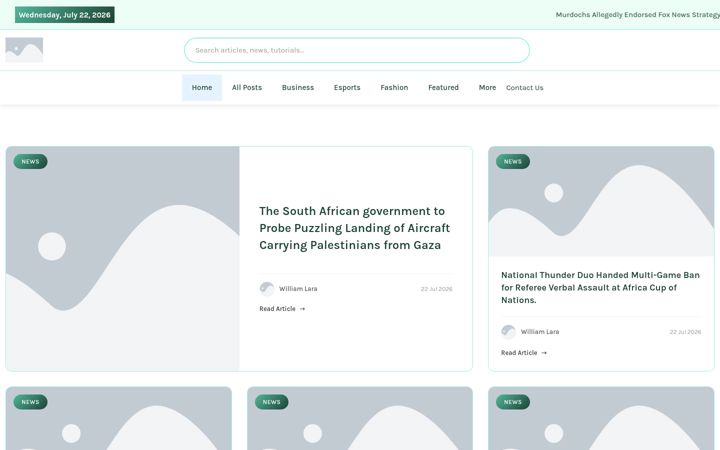
Task: Open the featured South African article thumbnail
Action: click(x=123, y=259)
